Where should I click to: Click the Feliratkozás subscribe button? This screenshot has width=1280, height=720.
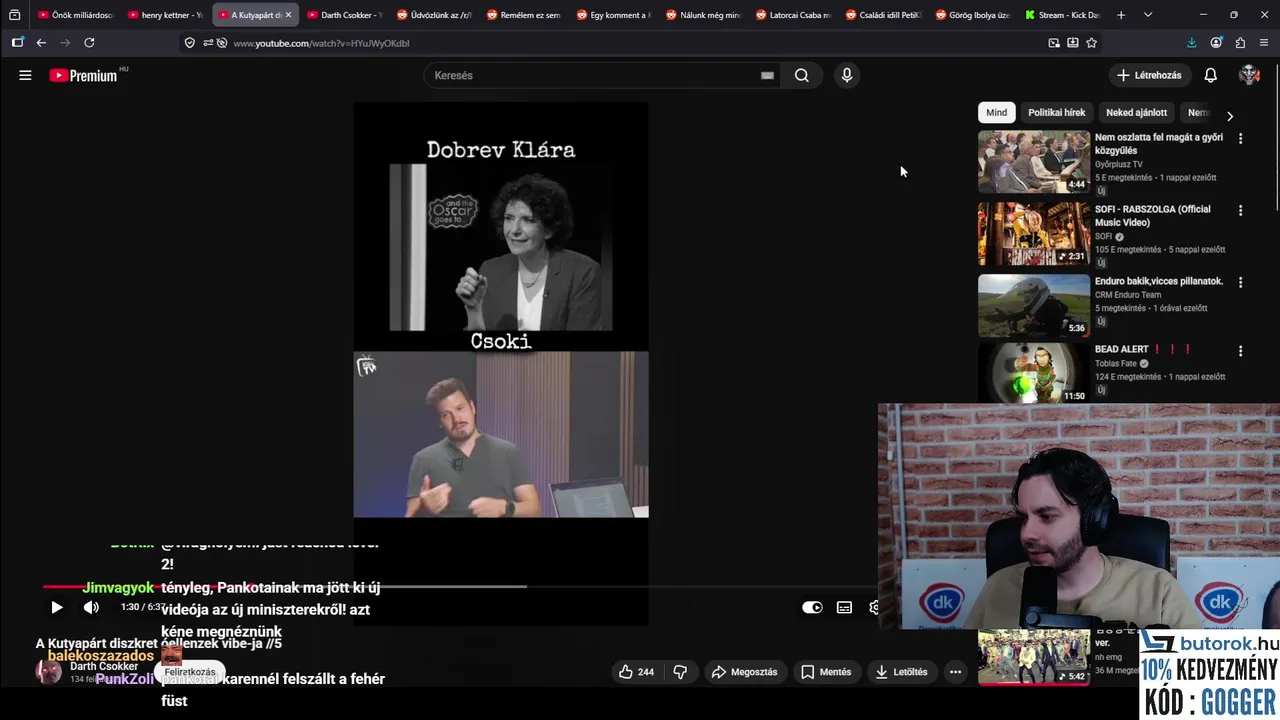(x=190, y=672)
